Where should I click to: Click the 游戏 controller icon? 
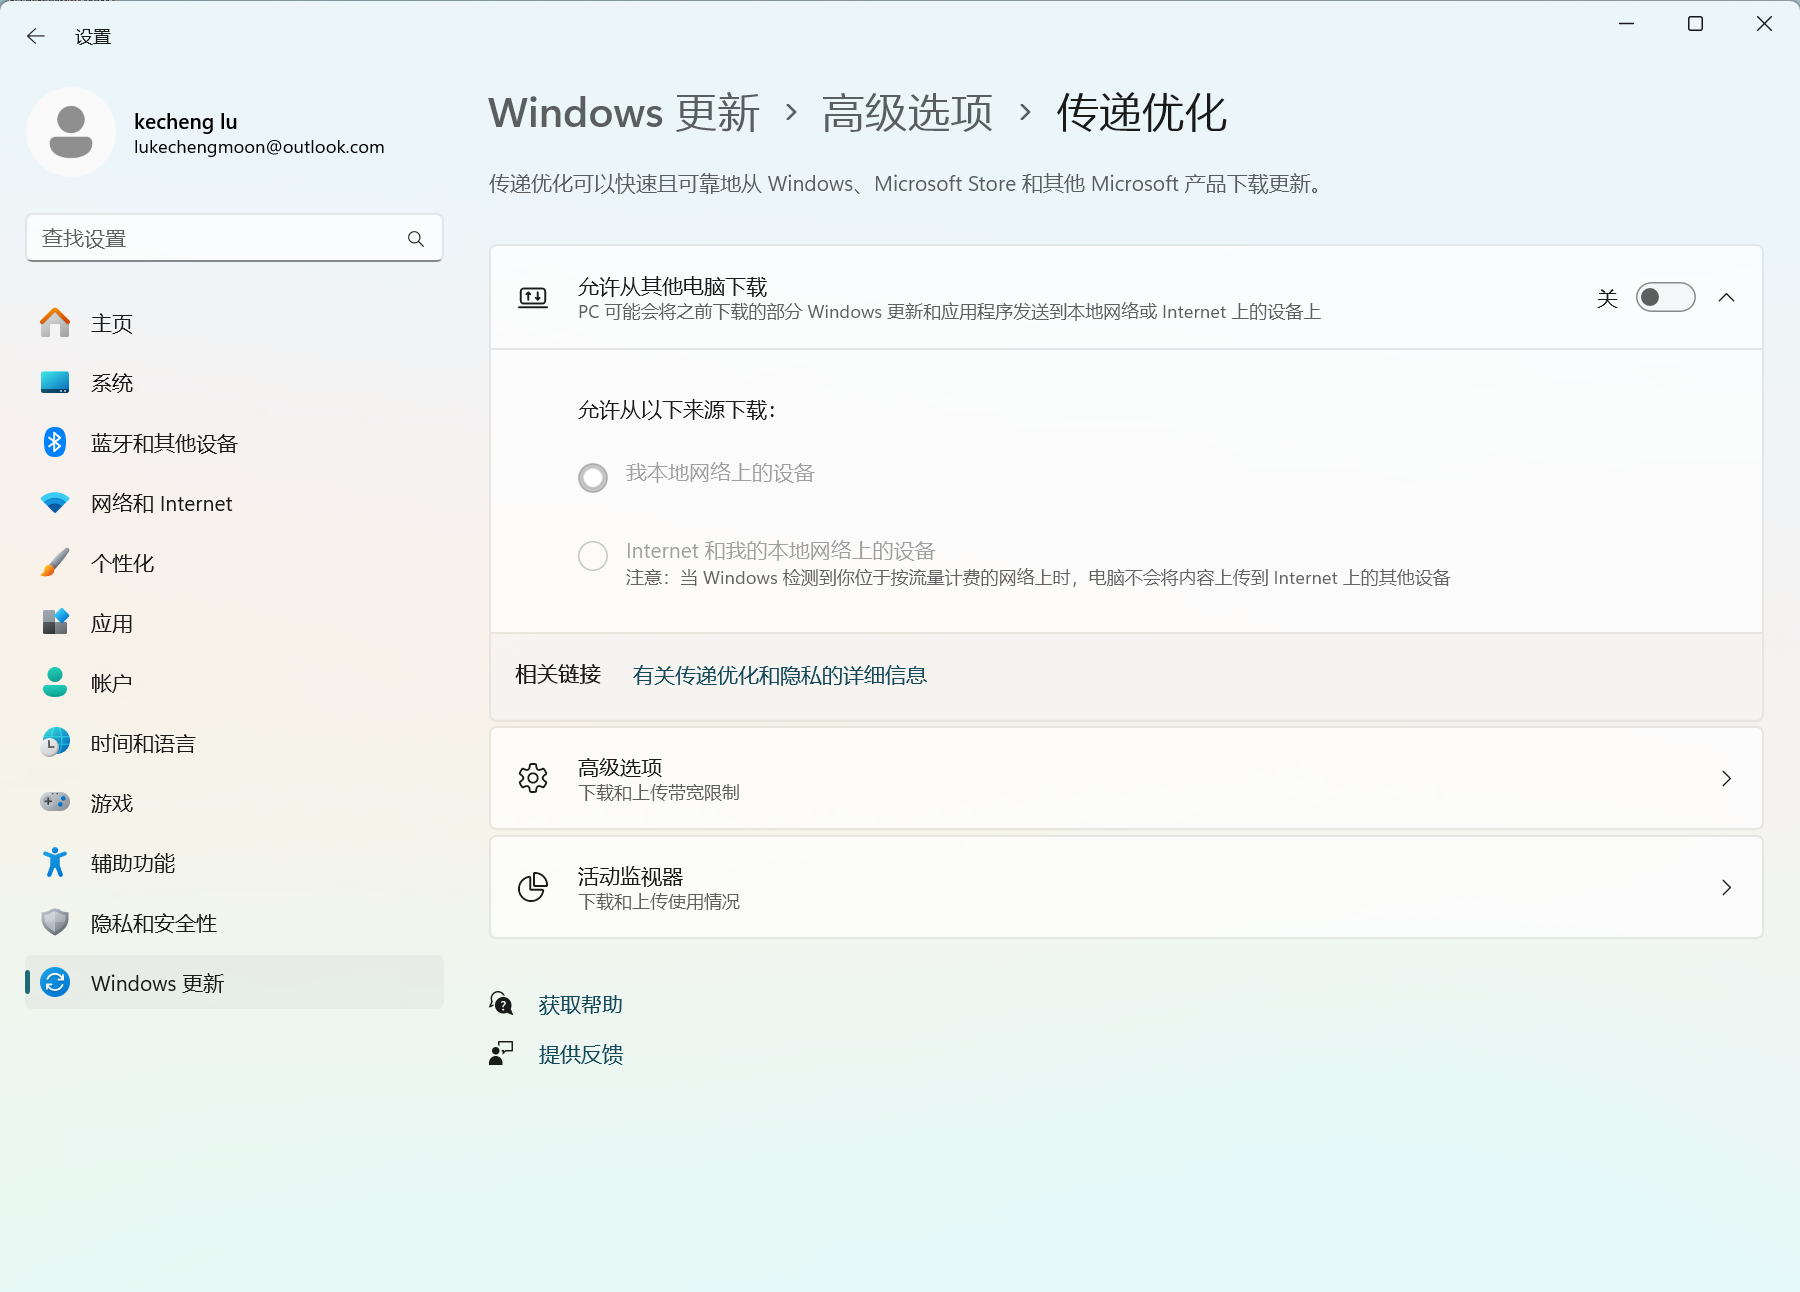pyautogui.click(x=55, y=802)
